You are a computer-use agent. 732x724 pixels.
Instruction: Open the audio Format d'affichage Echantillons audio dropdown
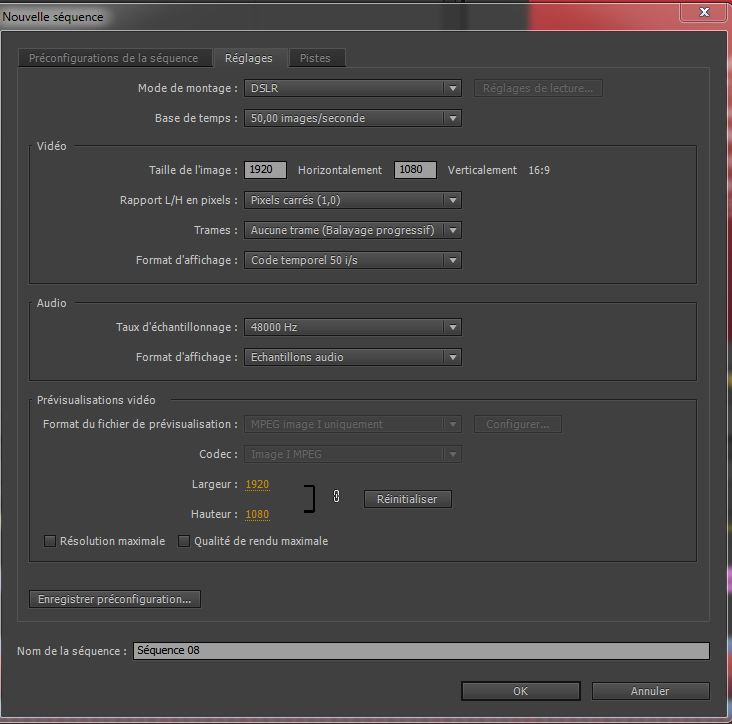pyautogui.click(x=352, y=357)
